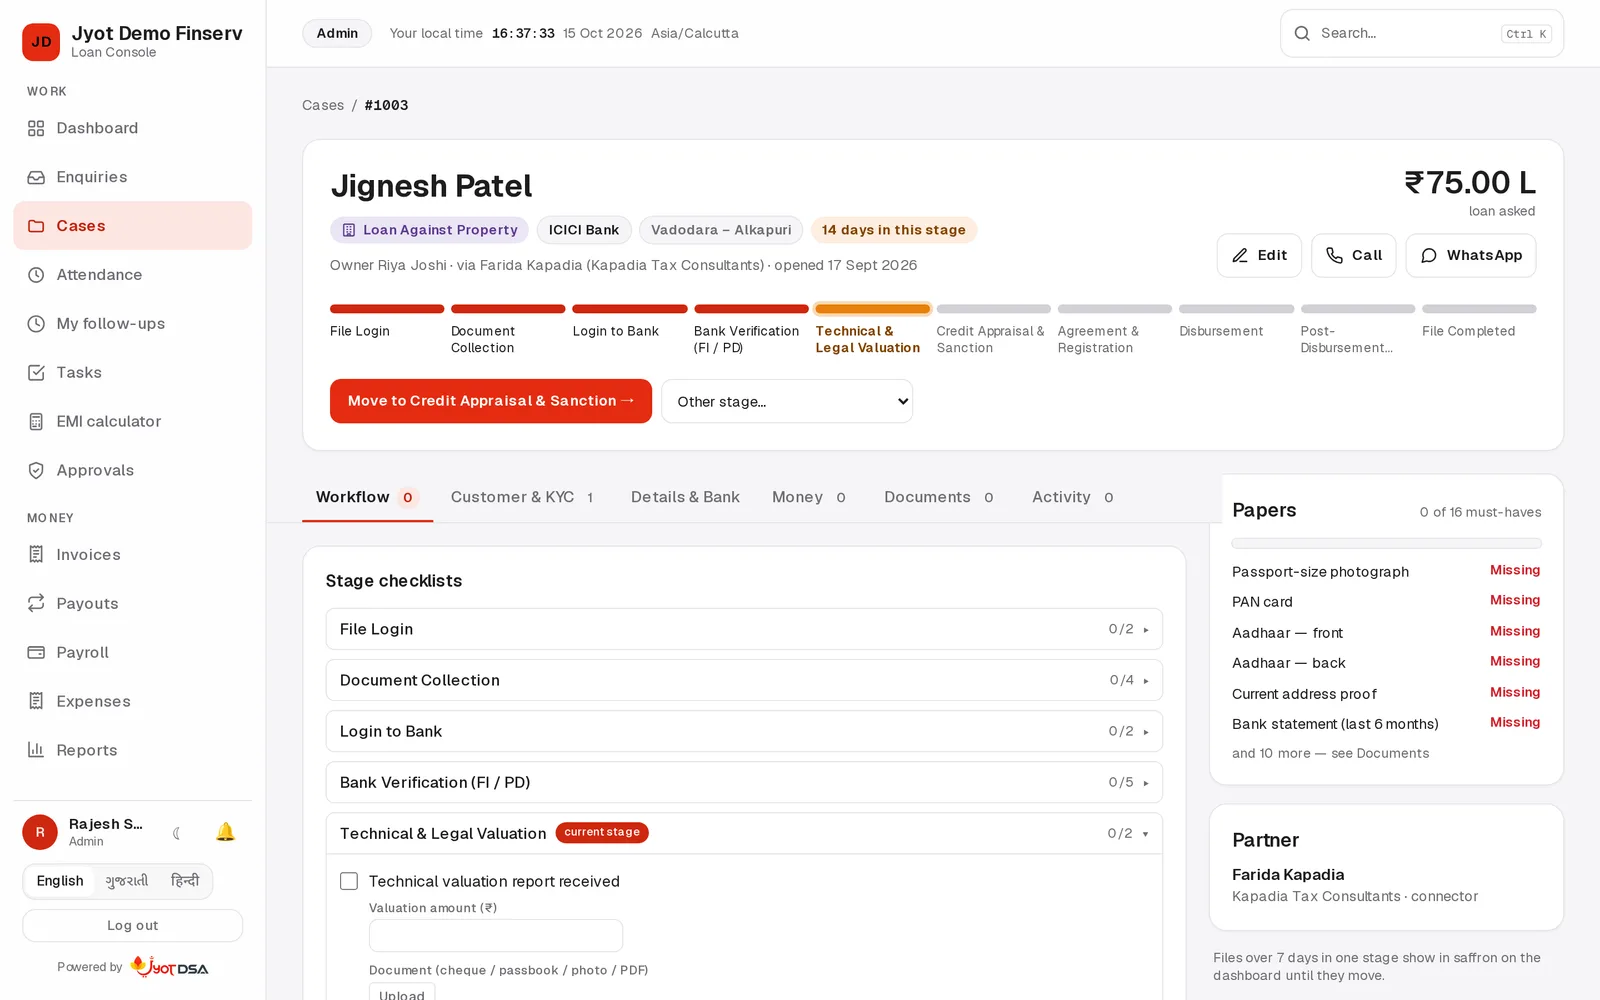Click the Payroll card icon
The height and width of the screenshot is (1000, 1600).
click(x=36, y=653)
